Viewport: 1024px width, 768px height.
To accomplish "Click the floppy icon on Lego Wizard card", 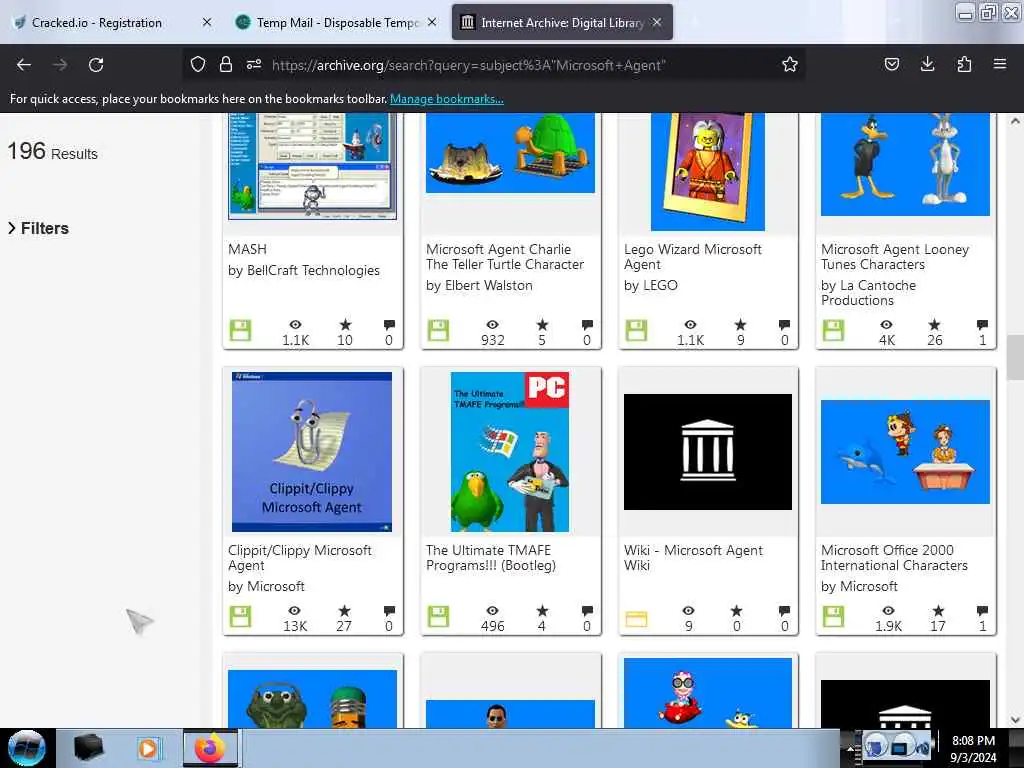I will 636,330.
